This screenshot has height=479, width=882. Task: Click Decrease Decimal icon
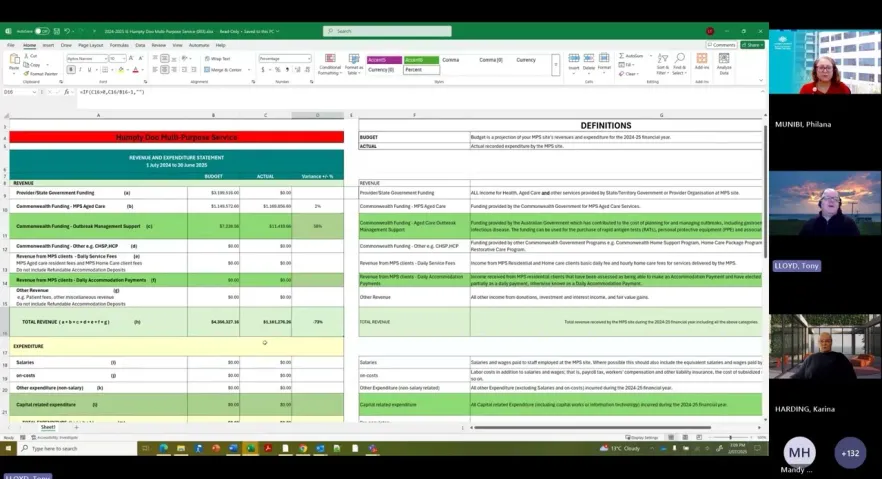pos(308,70)
